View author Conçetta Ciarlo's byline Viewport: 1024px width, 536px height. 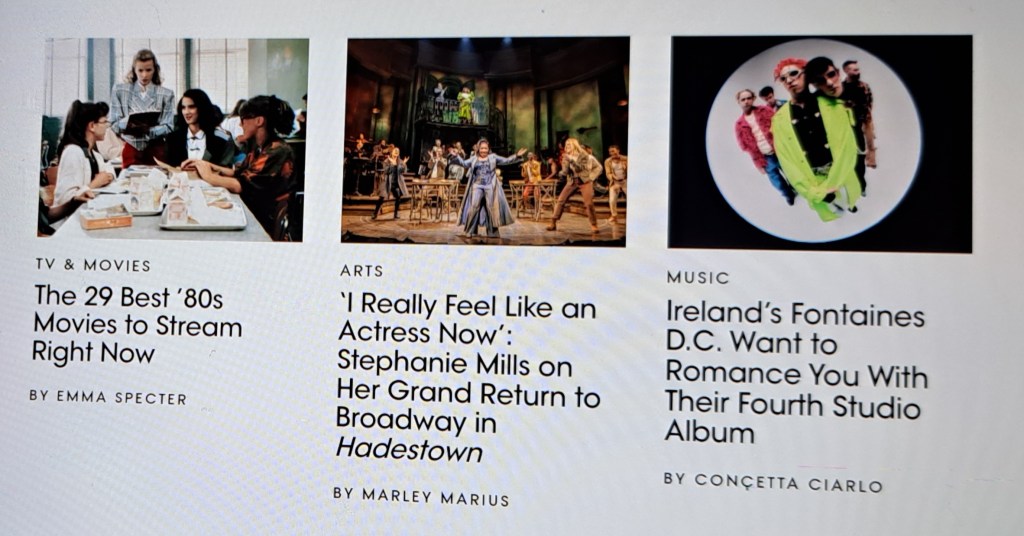[x=773, y=482]
